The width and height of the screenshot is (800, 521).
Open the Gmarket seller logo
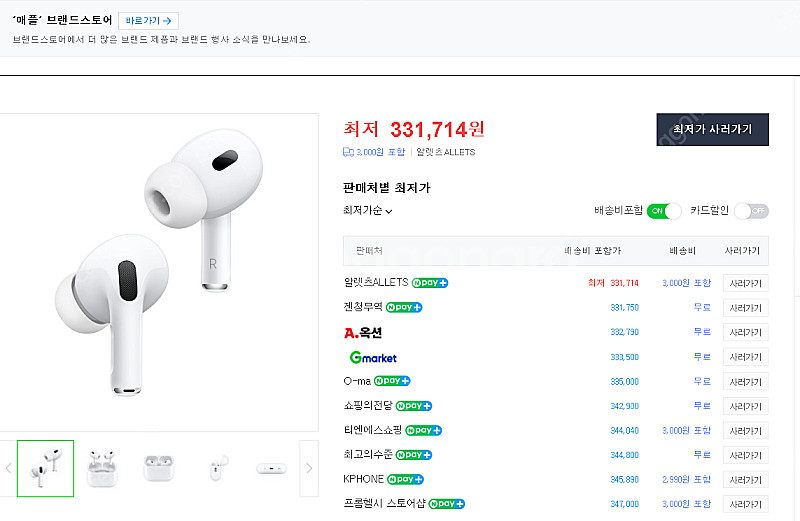pyautogui.click(x=373, y=357)
